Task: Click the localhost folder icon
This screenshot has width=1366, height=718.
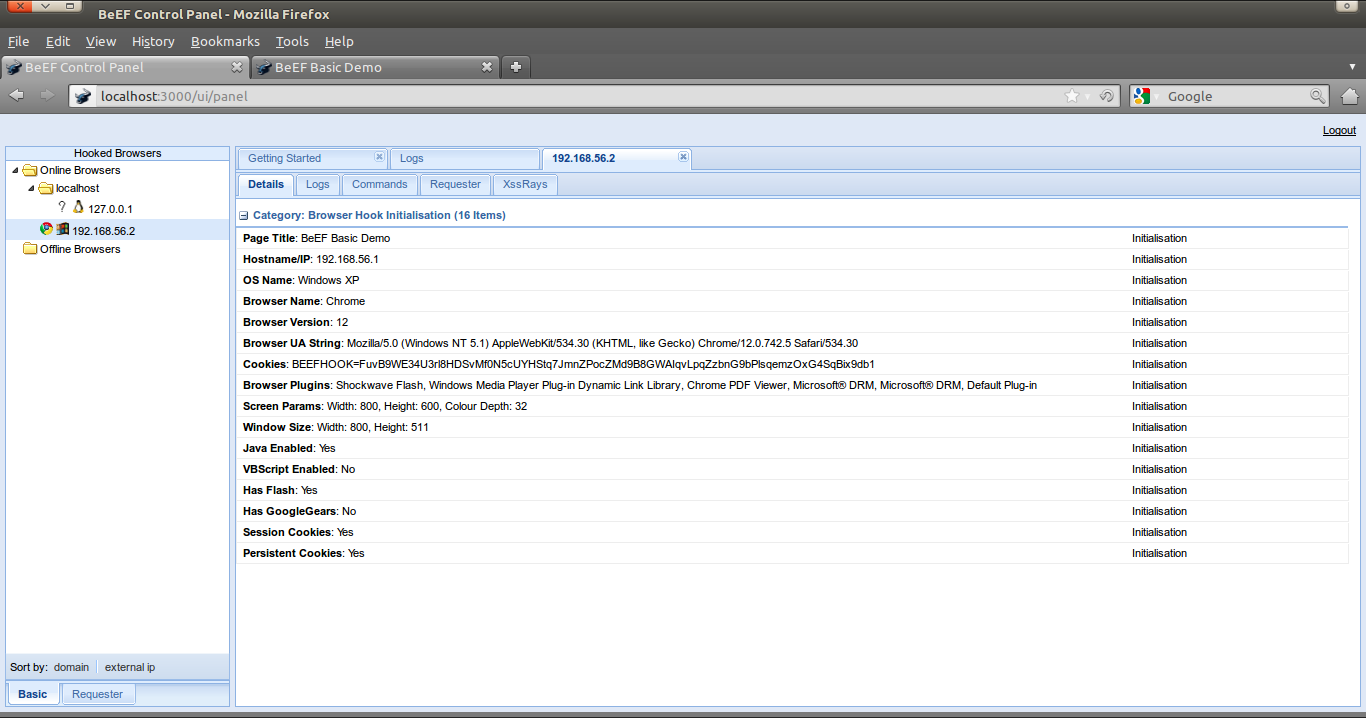Action: click(x=46, y=188)
